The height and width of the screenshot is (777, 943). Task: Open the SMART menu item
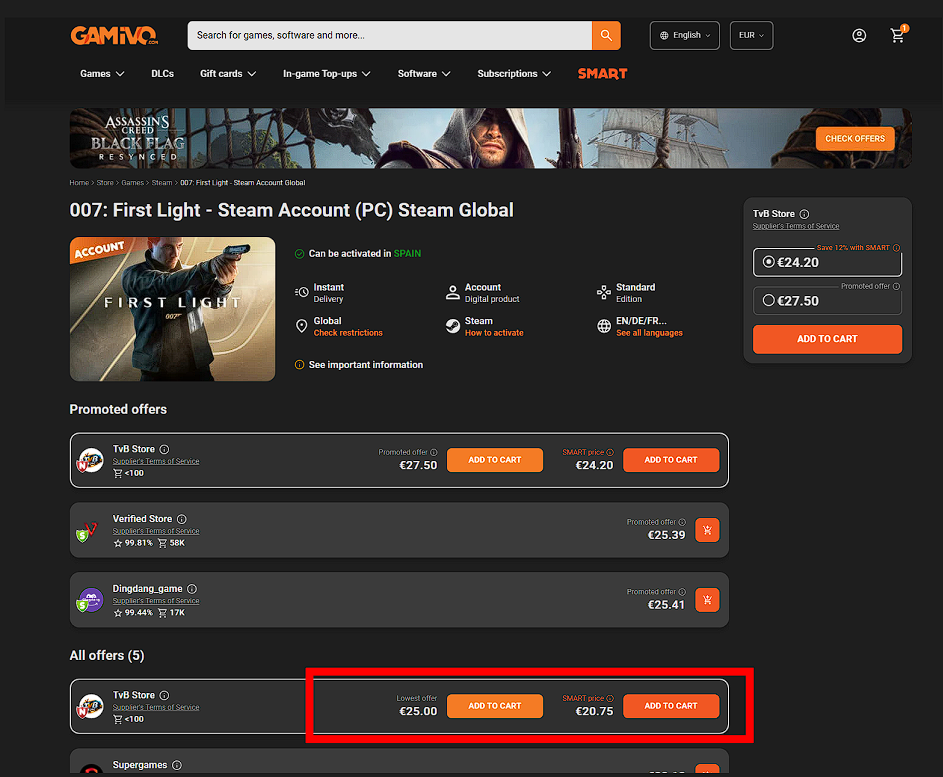[x=602, y=73]
